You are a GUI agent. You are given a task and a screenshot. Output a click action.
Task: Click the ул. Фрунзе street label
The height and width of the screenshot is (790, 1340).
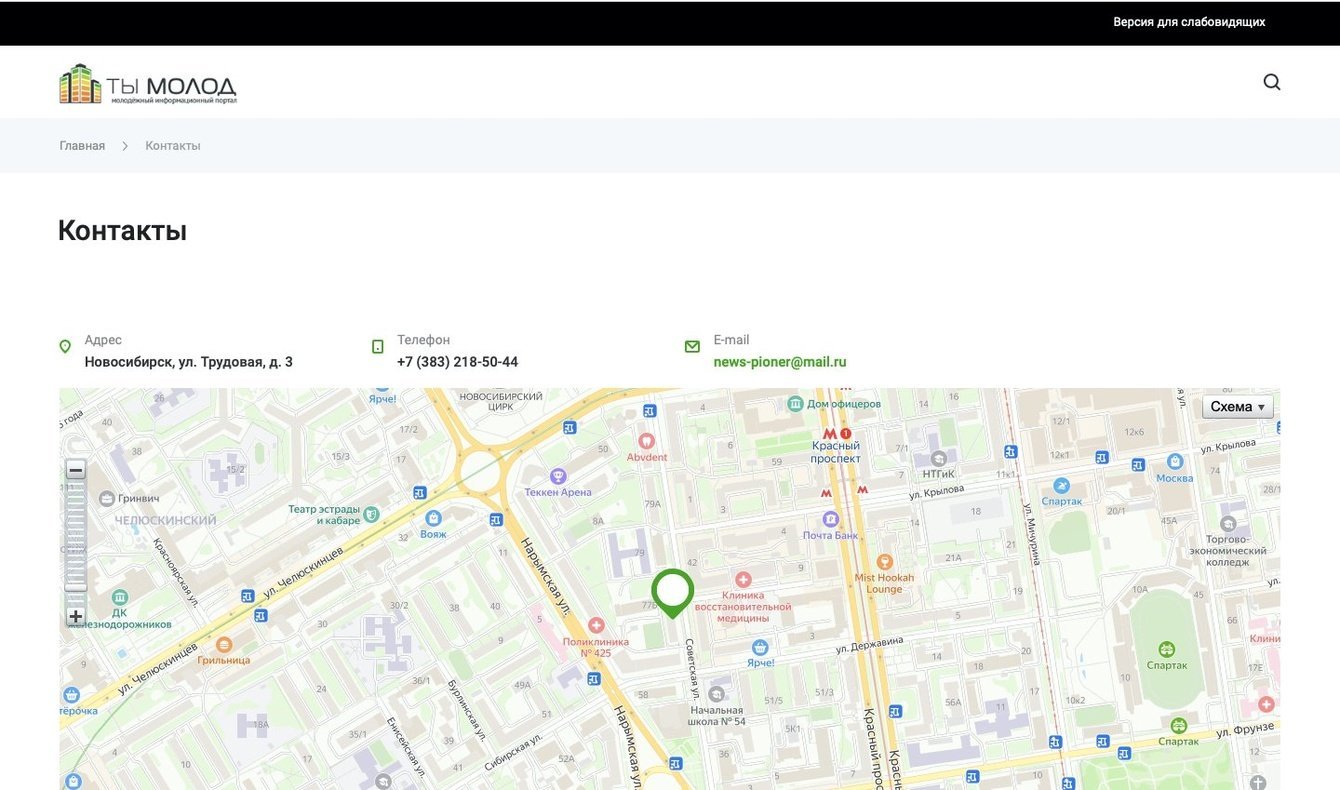click(x=1245, y=730)
